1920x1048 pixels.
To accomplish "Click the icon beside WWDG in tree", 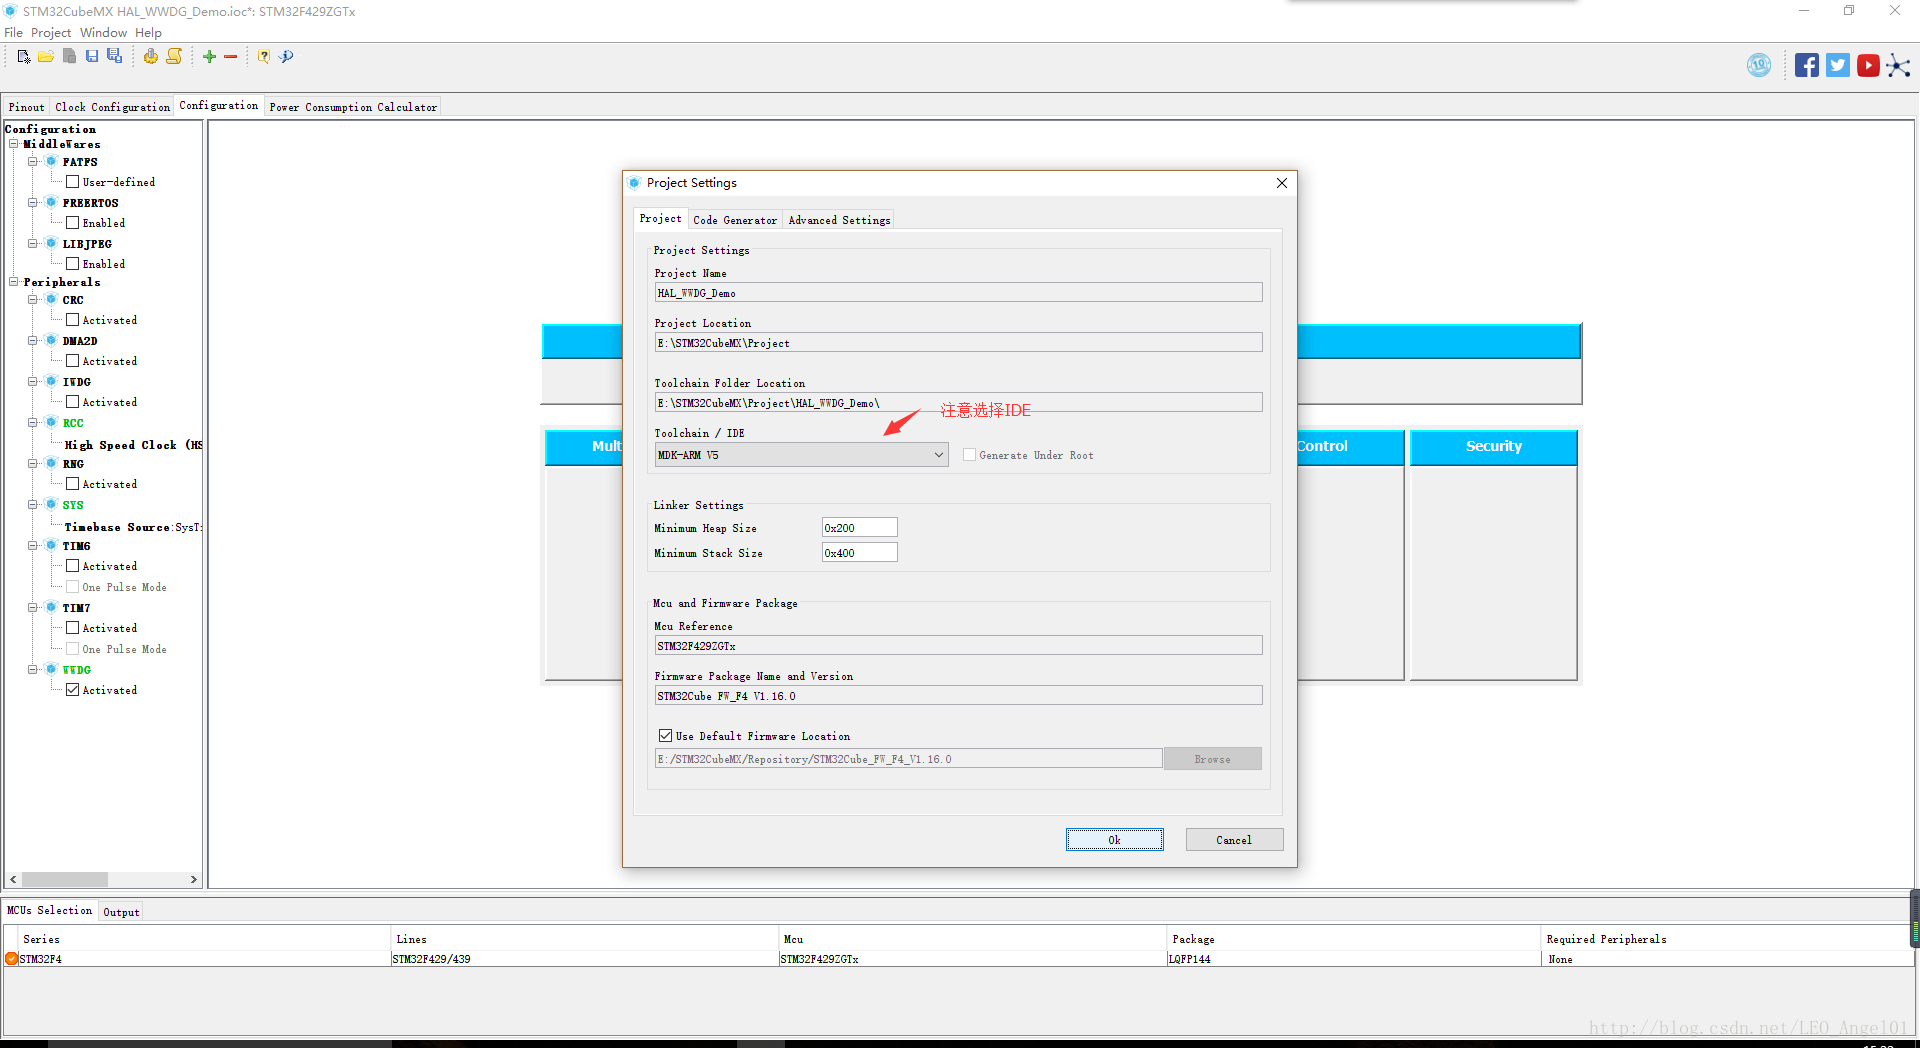I will click(x=51, y=669).
